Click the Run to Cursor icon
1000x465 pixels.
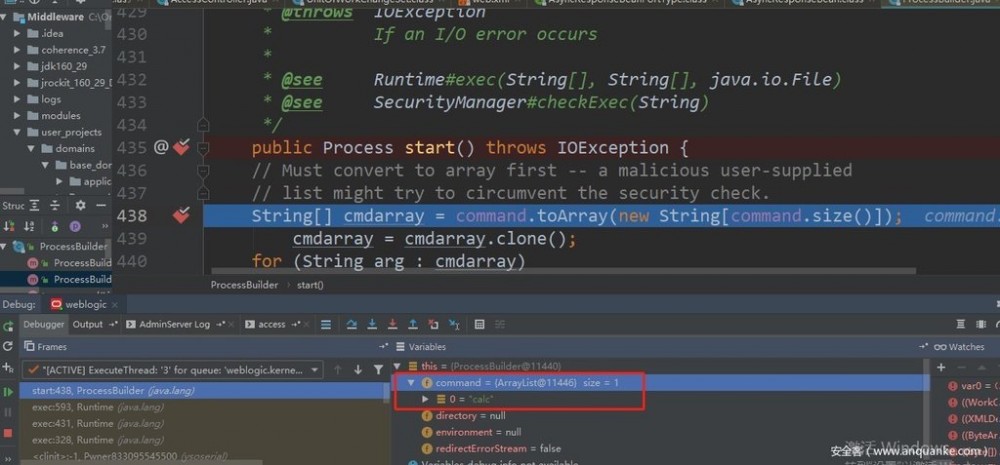click(455, 325)
